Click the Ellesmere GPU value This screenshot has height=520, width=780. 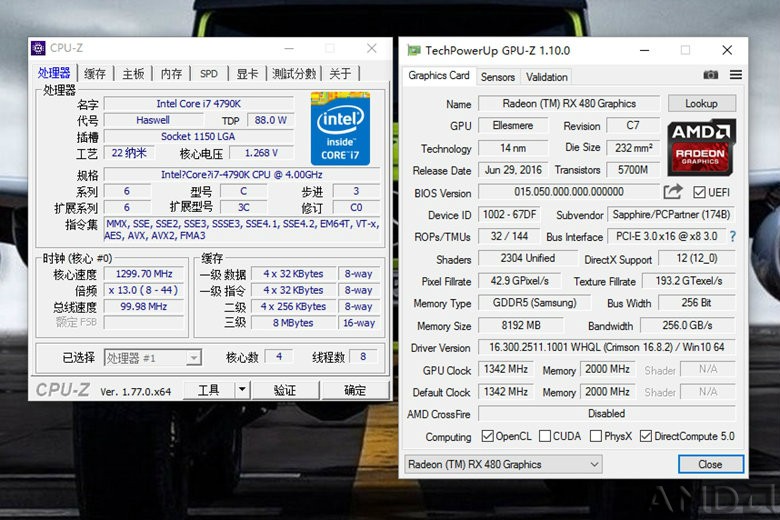tap(513, 125)
